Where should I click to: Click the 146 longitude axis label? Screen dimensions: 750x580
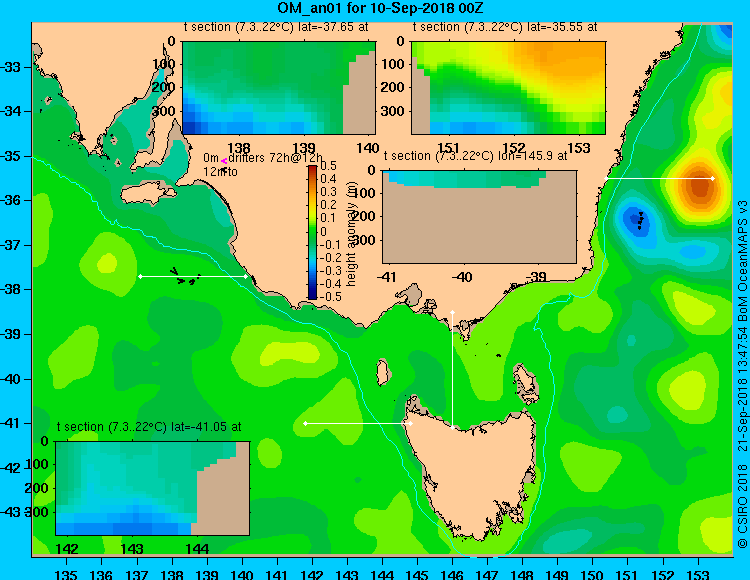tap(452, 574)
